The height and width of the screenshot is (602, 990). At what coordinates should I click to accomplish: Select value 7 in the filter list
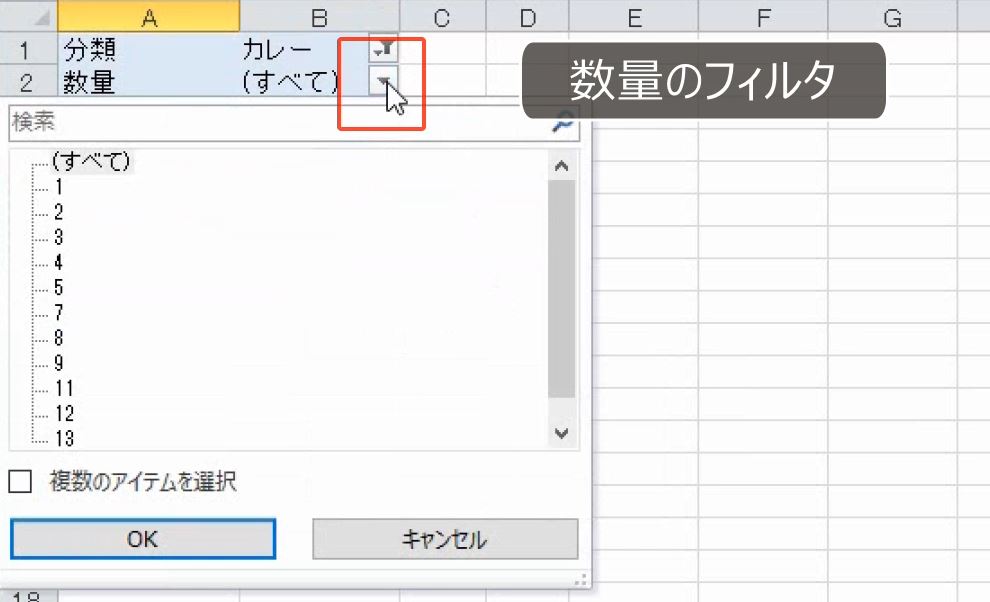(58, 312)
